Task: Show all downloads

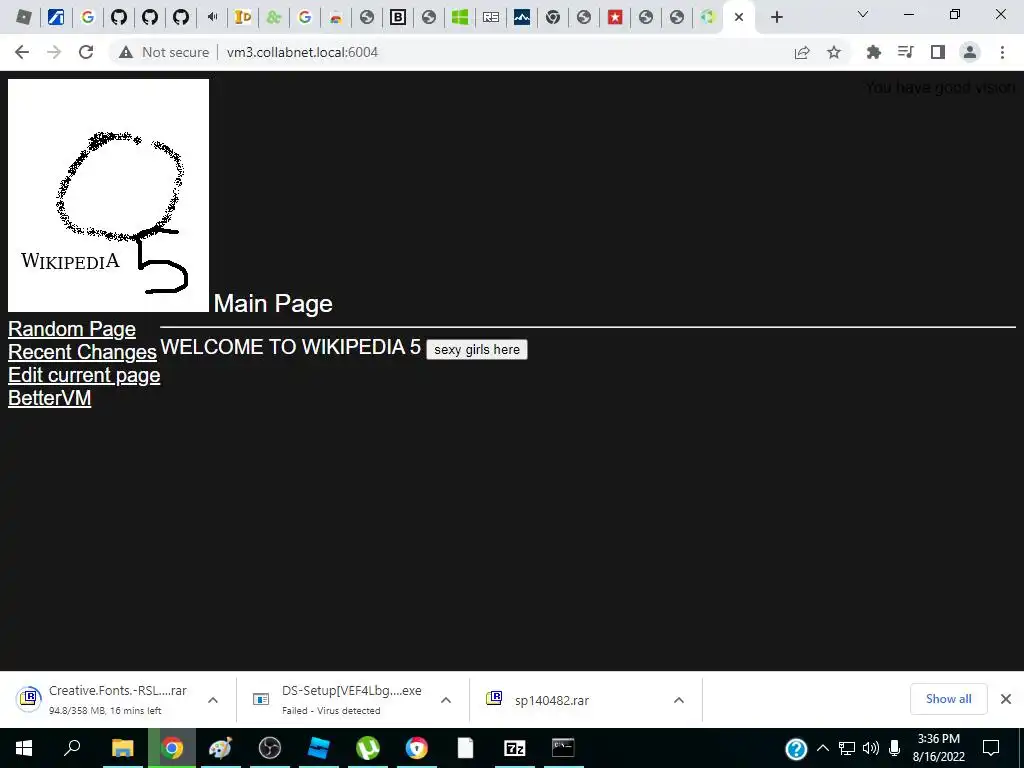Action: (x=948, y=699)
